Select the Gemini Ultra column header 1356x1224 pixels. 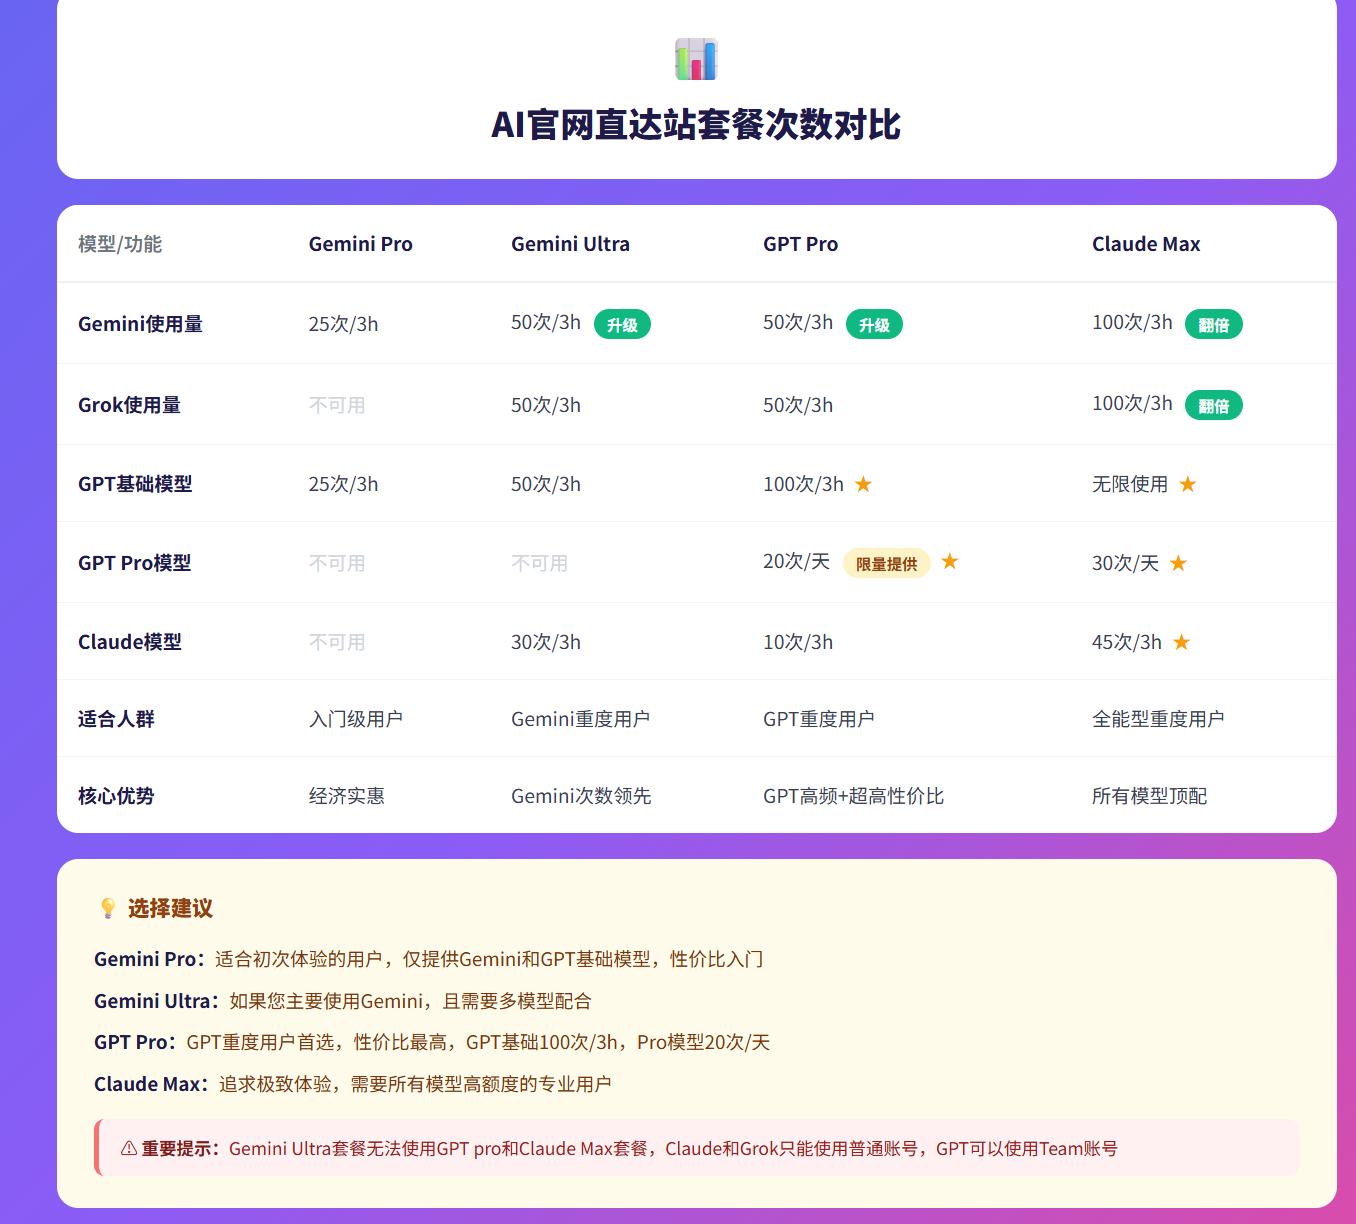pos(570,244)
